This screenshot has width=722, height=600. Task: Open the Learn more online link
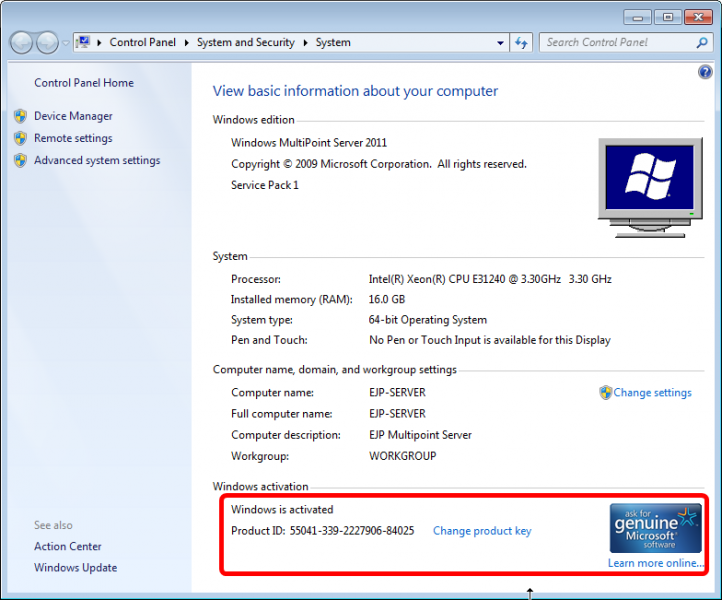[x=656, y=563]
